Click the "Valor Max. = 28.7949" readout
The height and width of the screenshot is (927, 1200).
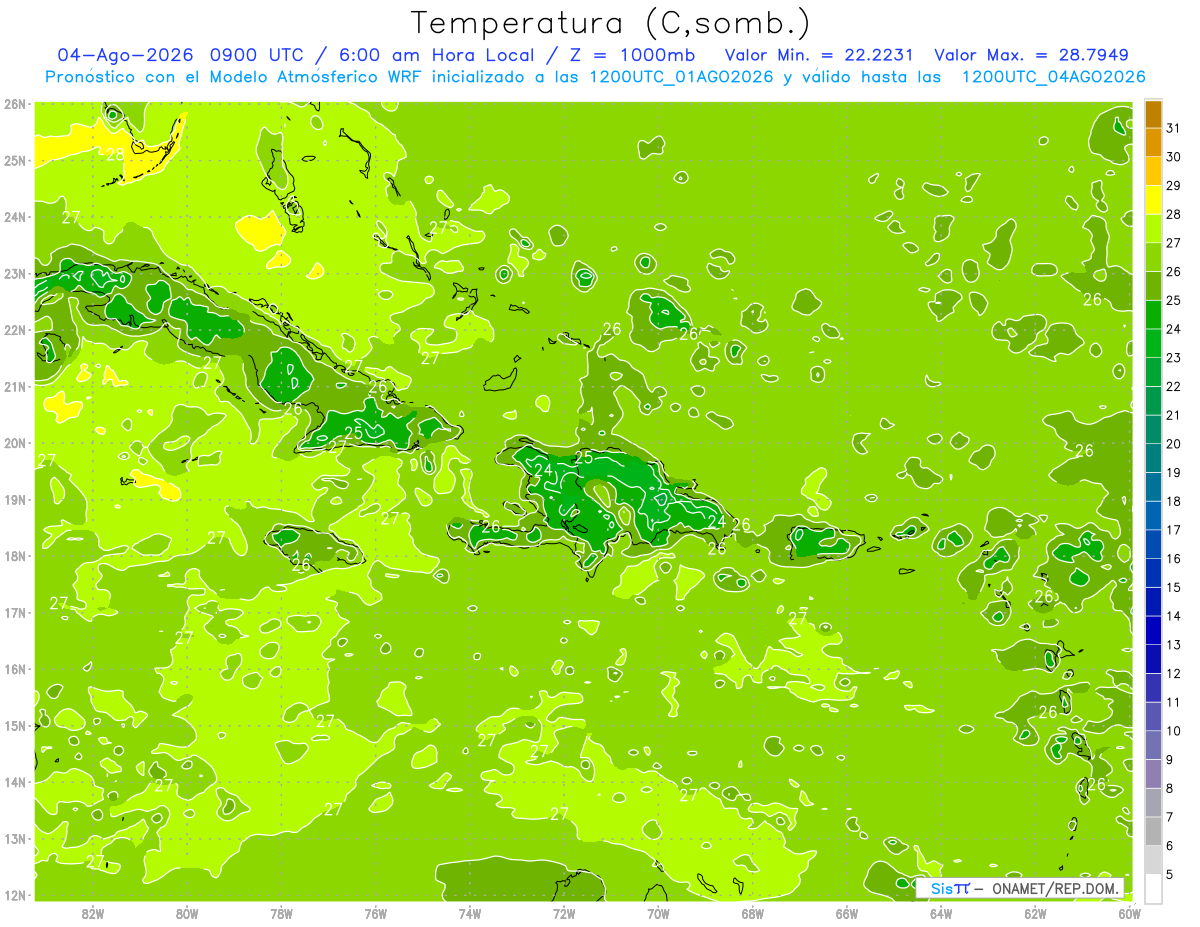pyautogui.click(x=1032, y=55)
